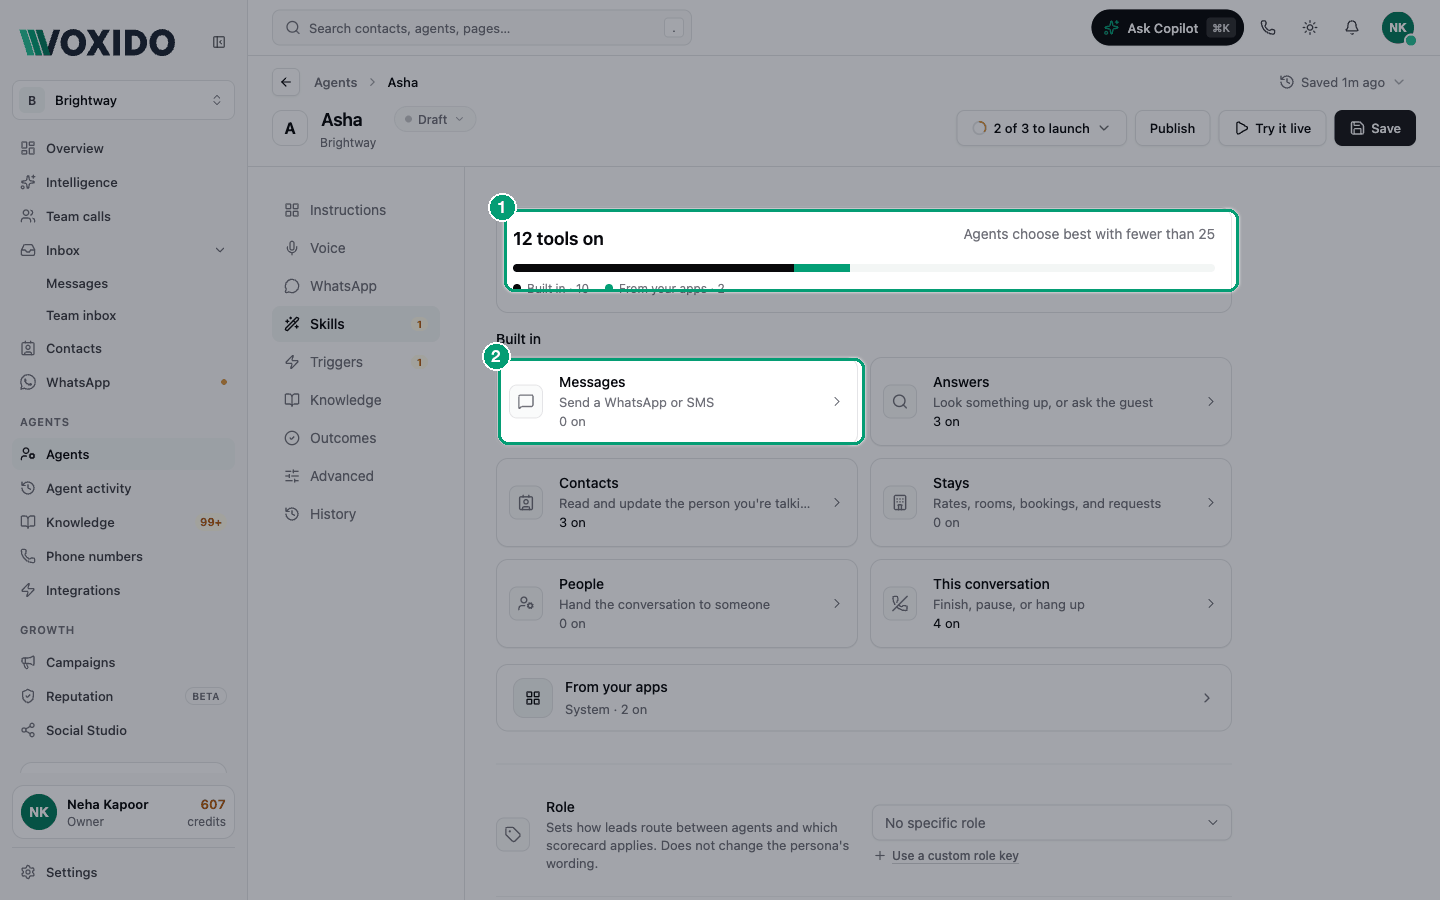Go back using the arrow button

coord(286,82)
